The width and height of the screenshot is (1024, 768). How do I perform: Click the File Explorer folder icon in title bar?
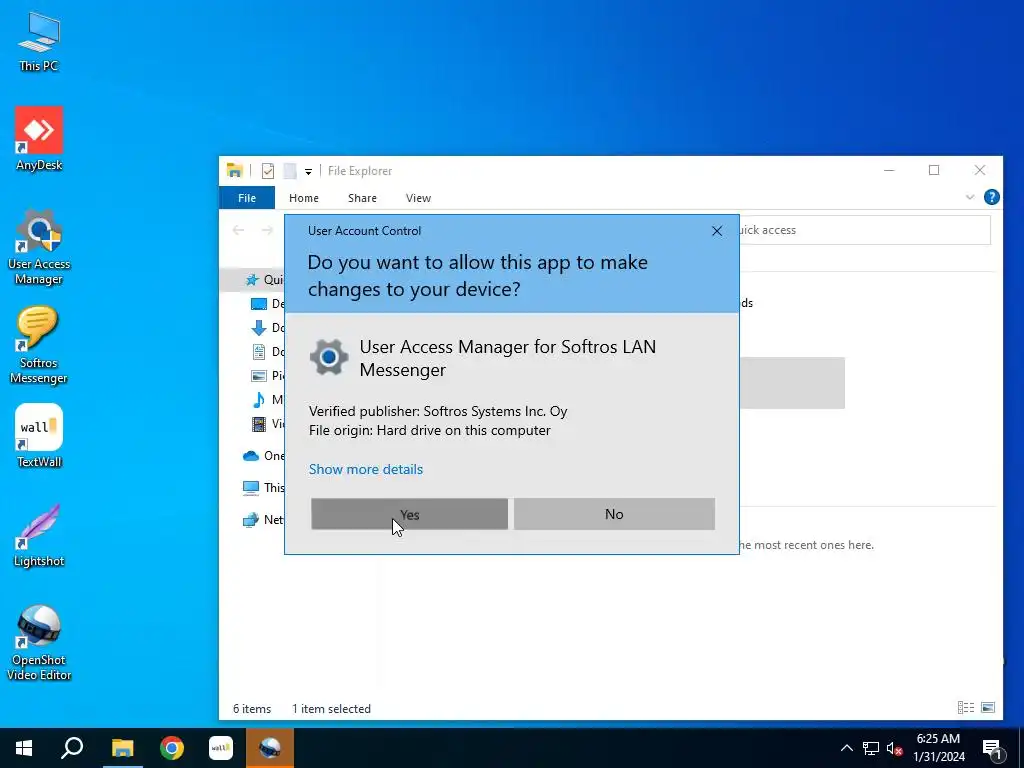point(234,170)
